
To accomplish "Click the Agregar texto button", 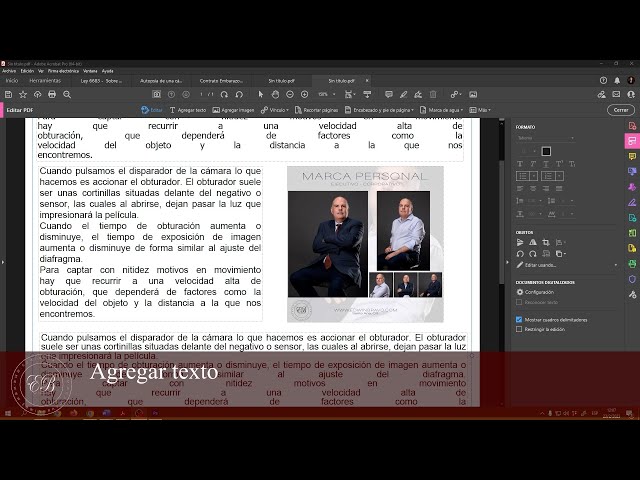I will [188, 110].
